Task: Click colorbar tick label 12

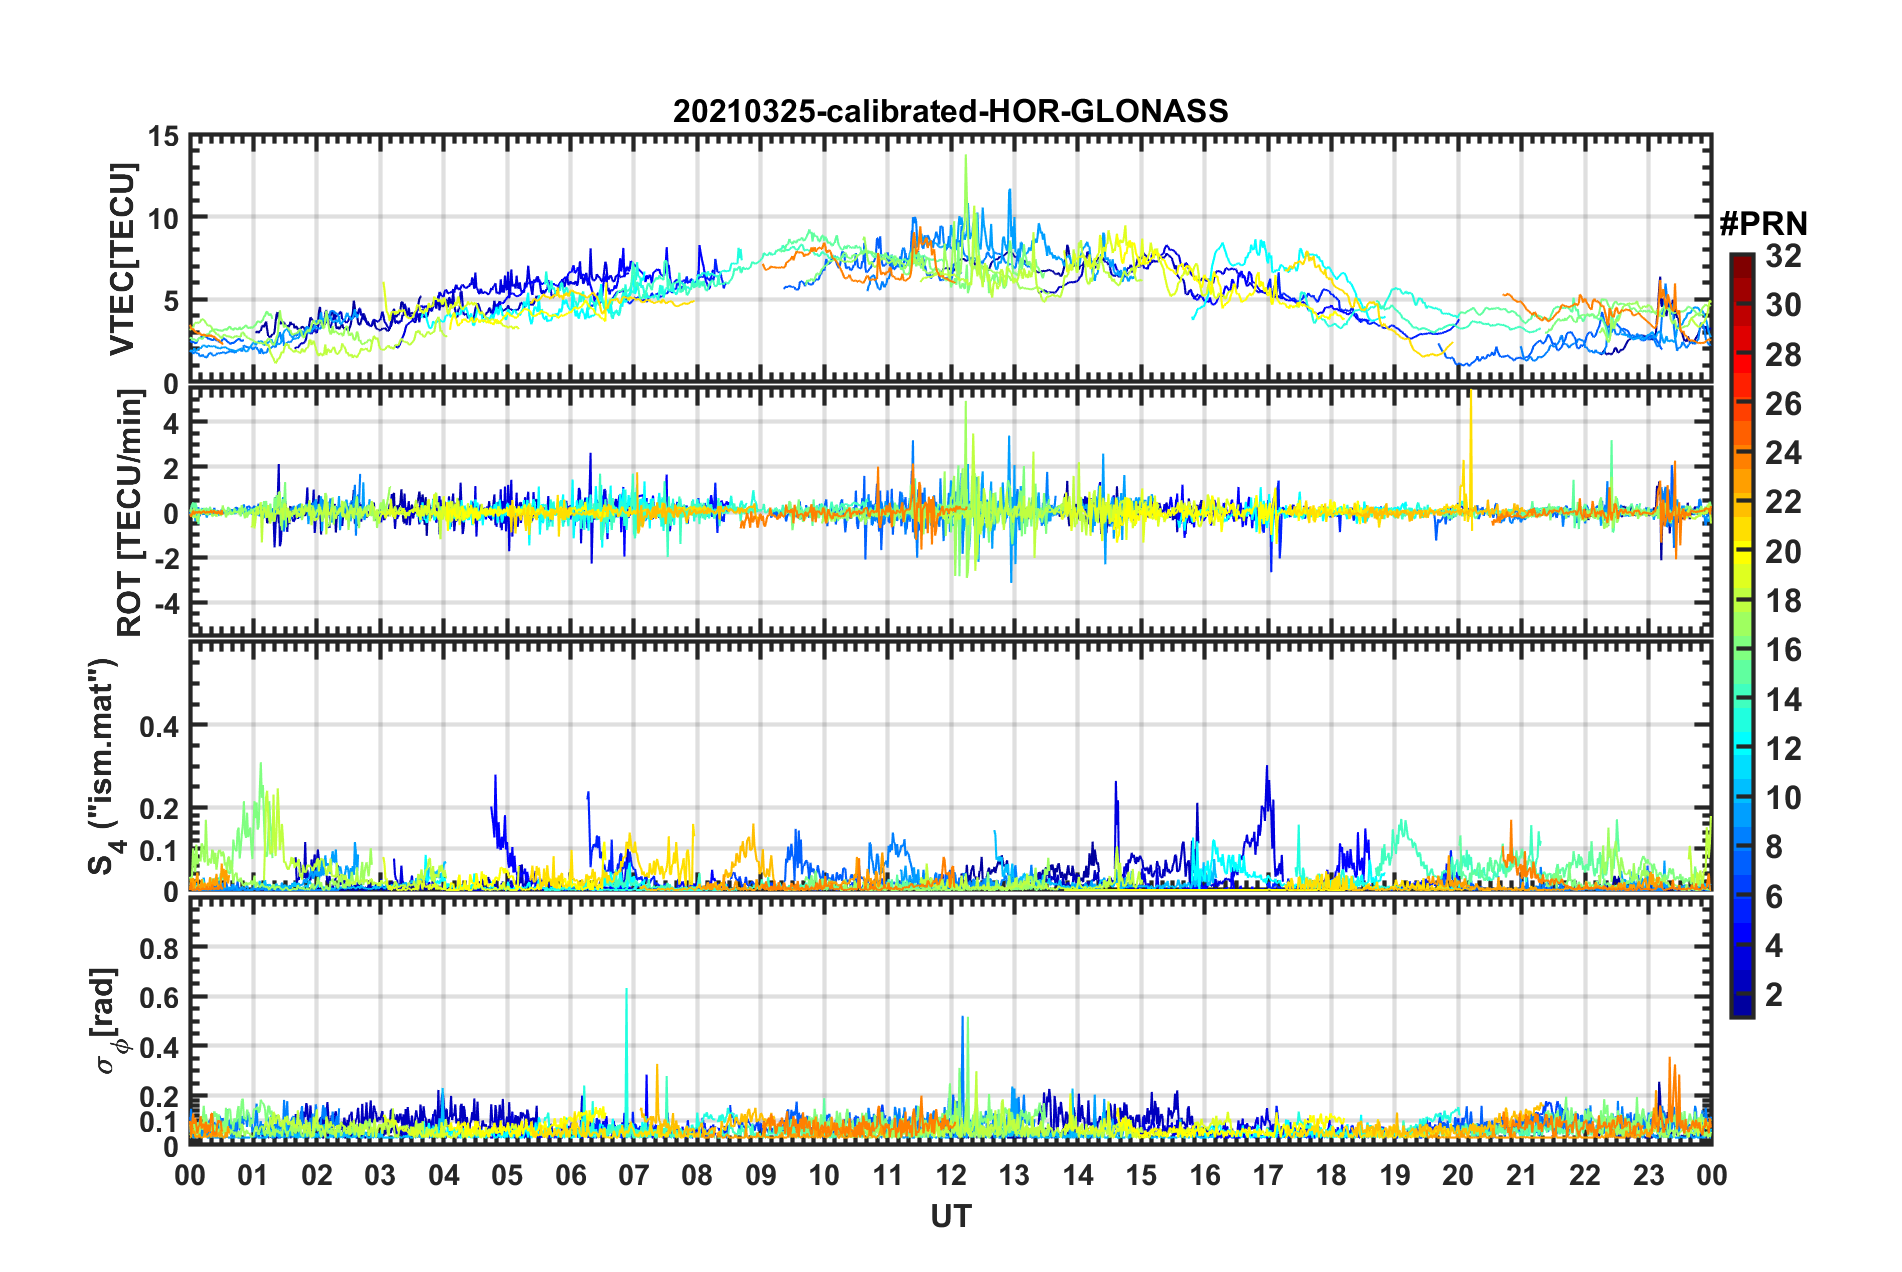Action: pos(1784,749)
